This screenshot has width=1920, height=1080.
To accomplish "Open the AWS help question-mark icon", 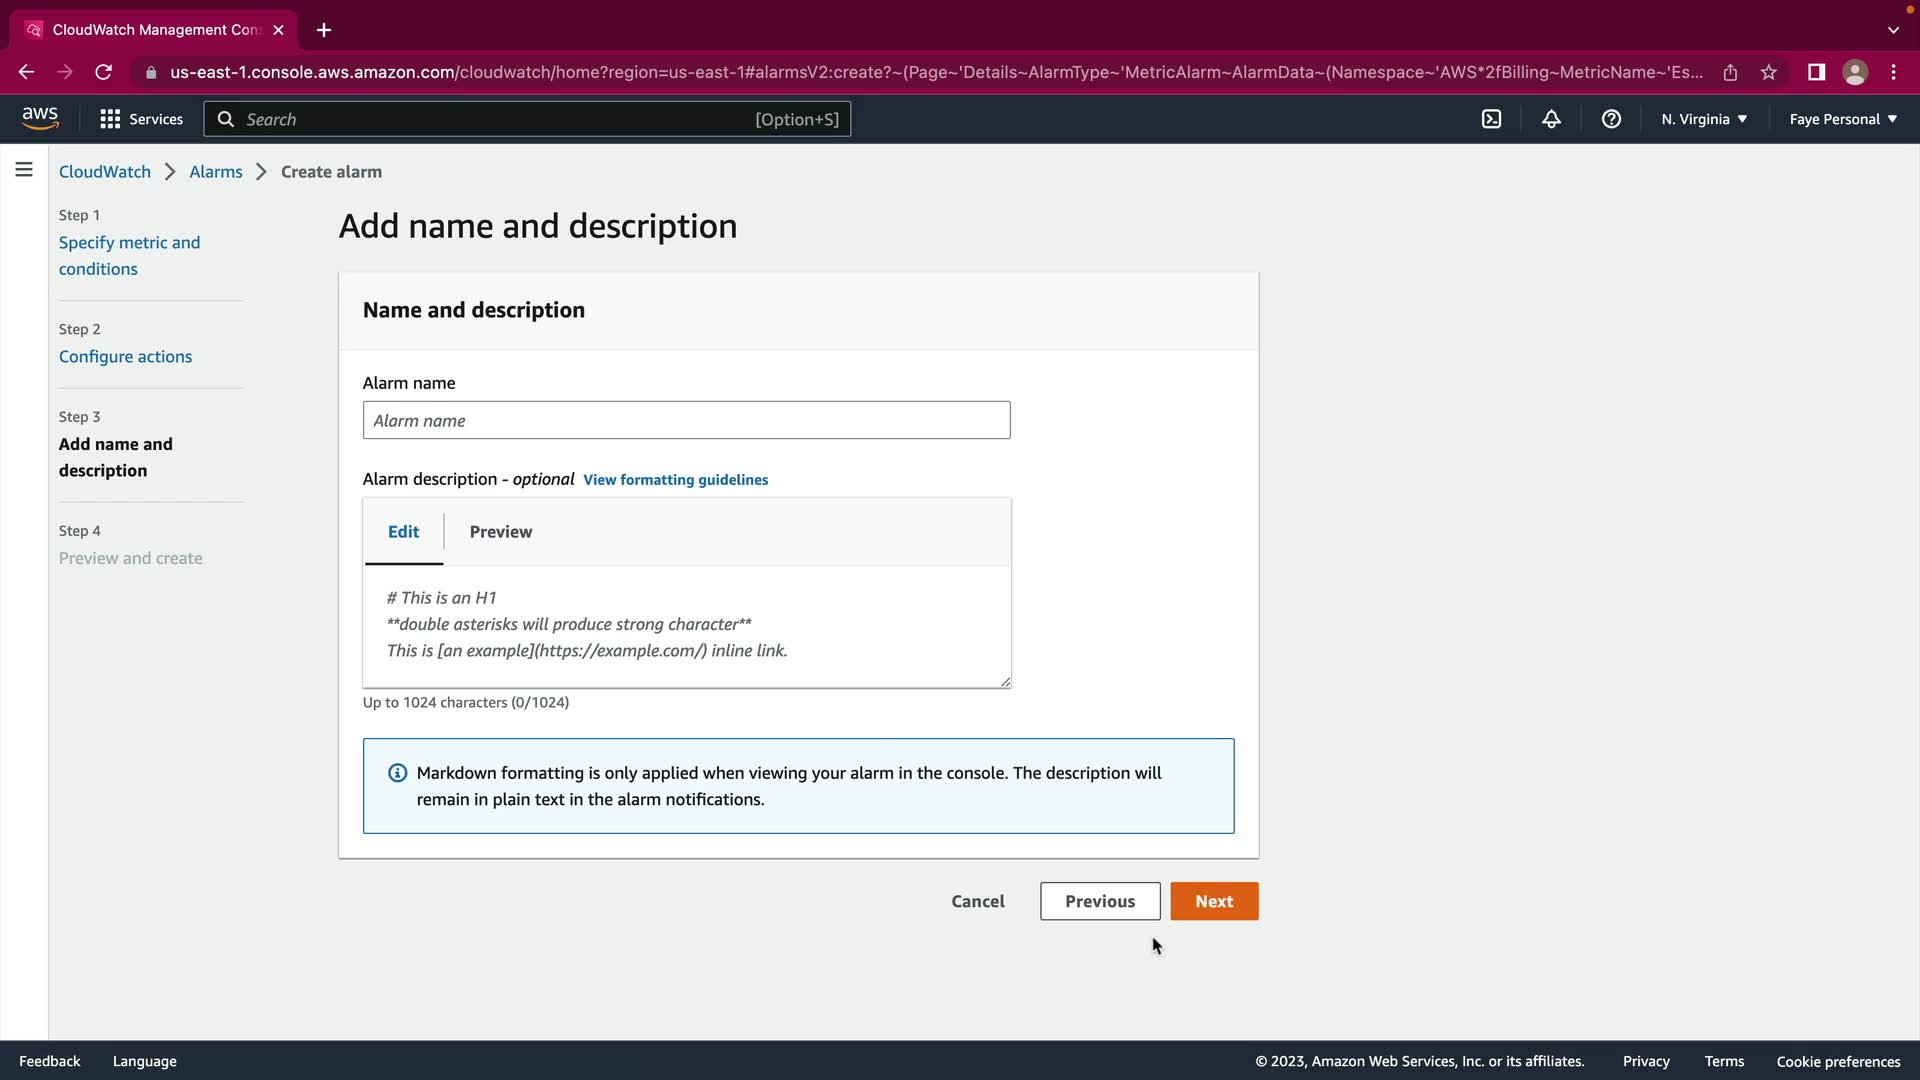I will coord(1611,119).
